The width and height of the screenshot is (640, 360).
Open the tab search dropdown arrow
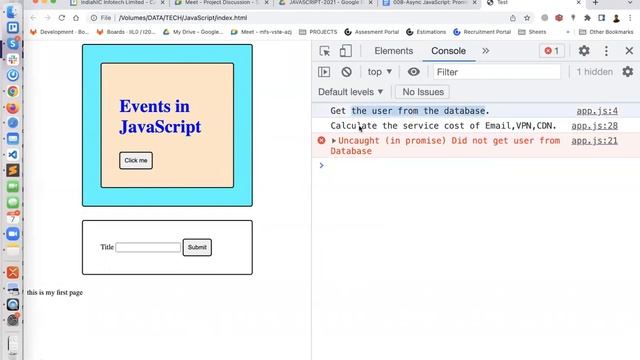630,3
